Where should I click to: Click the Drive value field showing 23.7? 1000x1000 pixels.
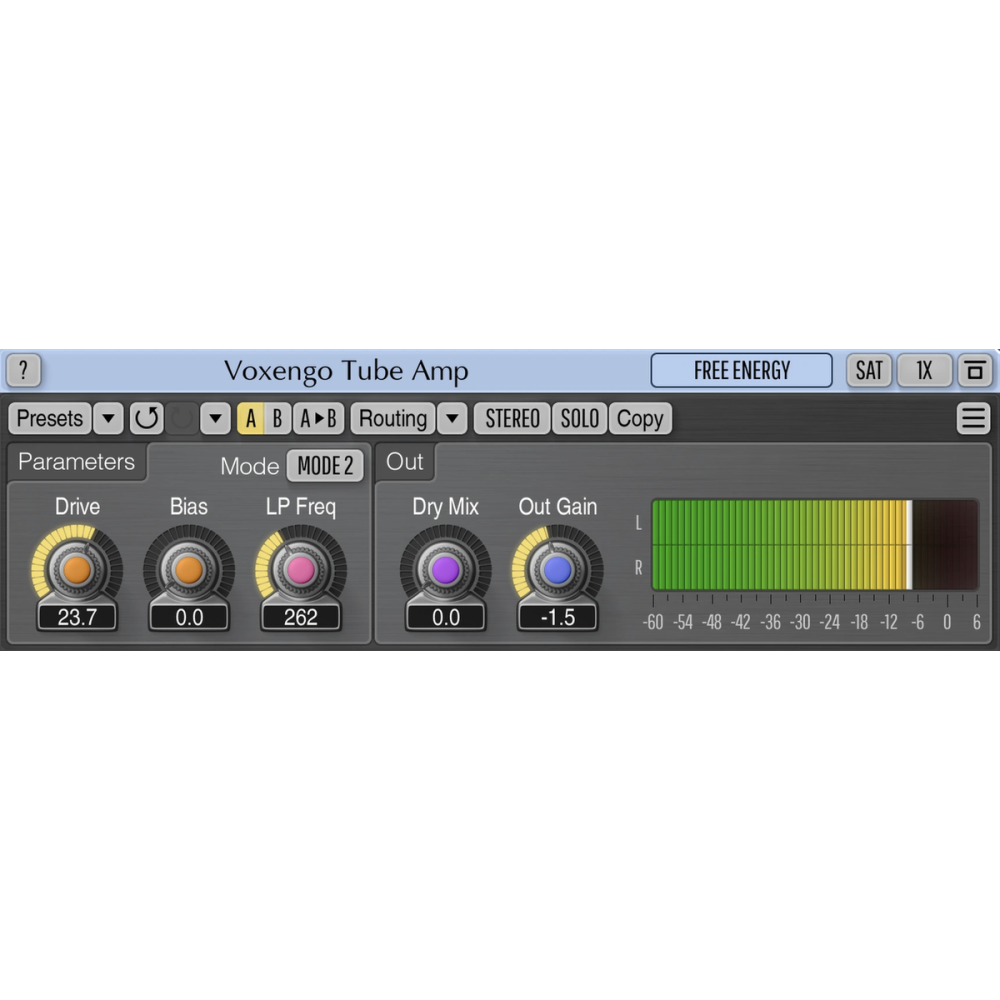coord(77,617)
